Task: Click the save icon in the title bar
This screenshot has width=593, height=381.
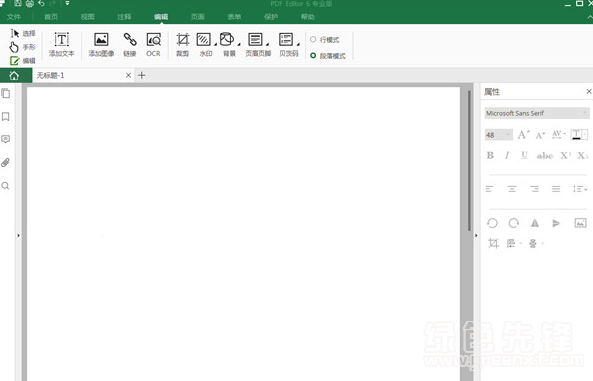Action: (18, 3)
